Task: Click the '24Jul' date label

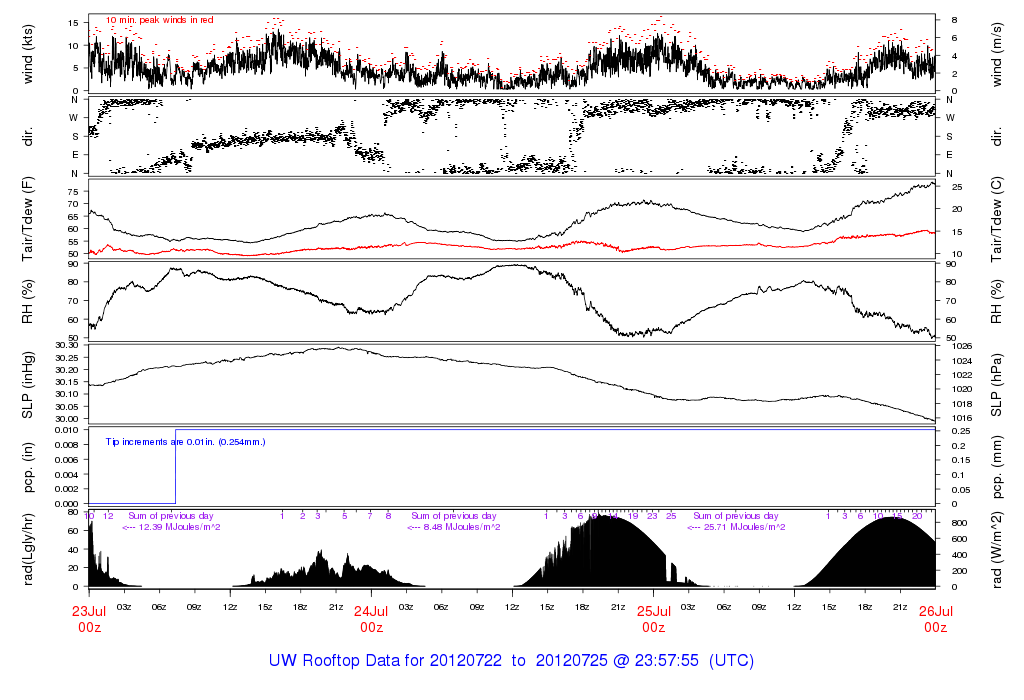Action: pos(371,612)
